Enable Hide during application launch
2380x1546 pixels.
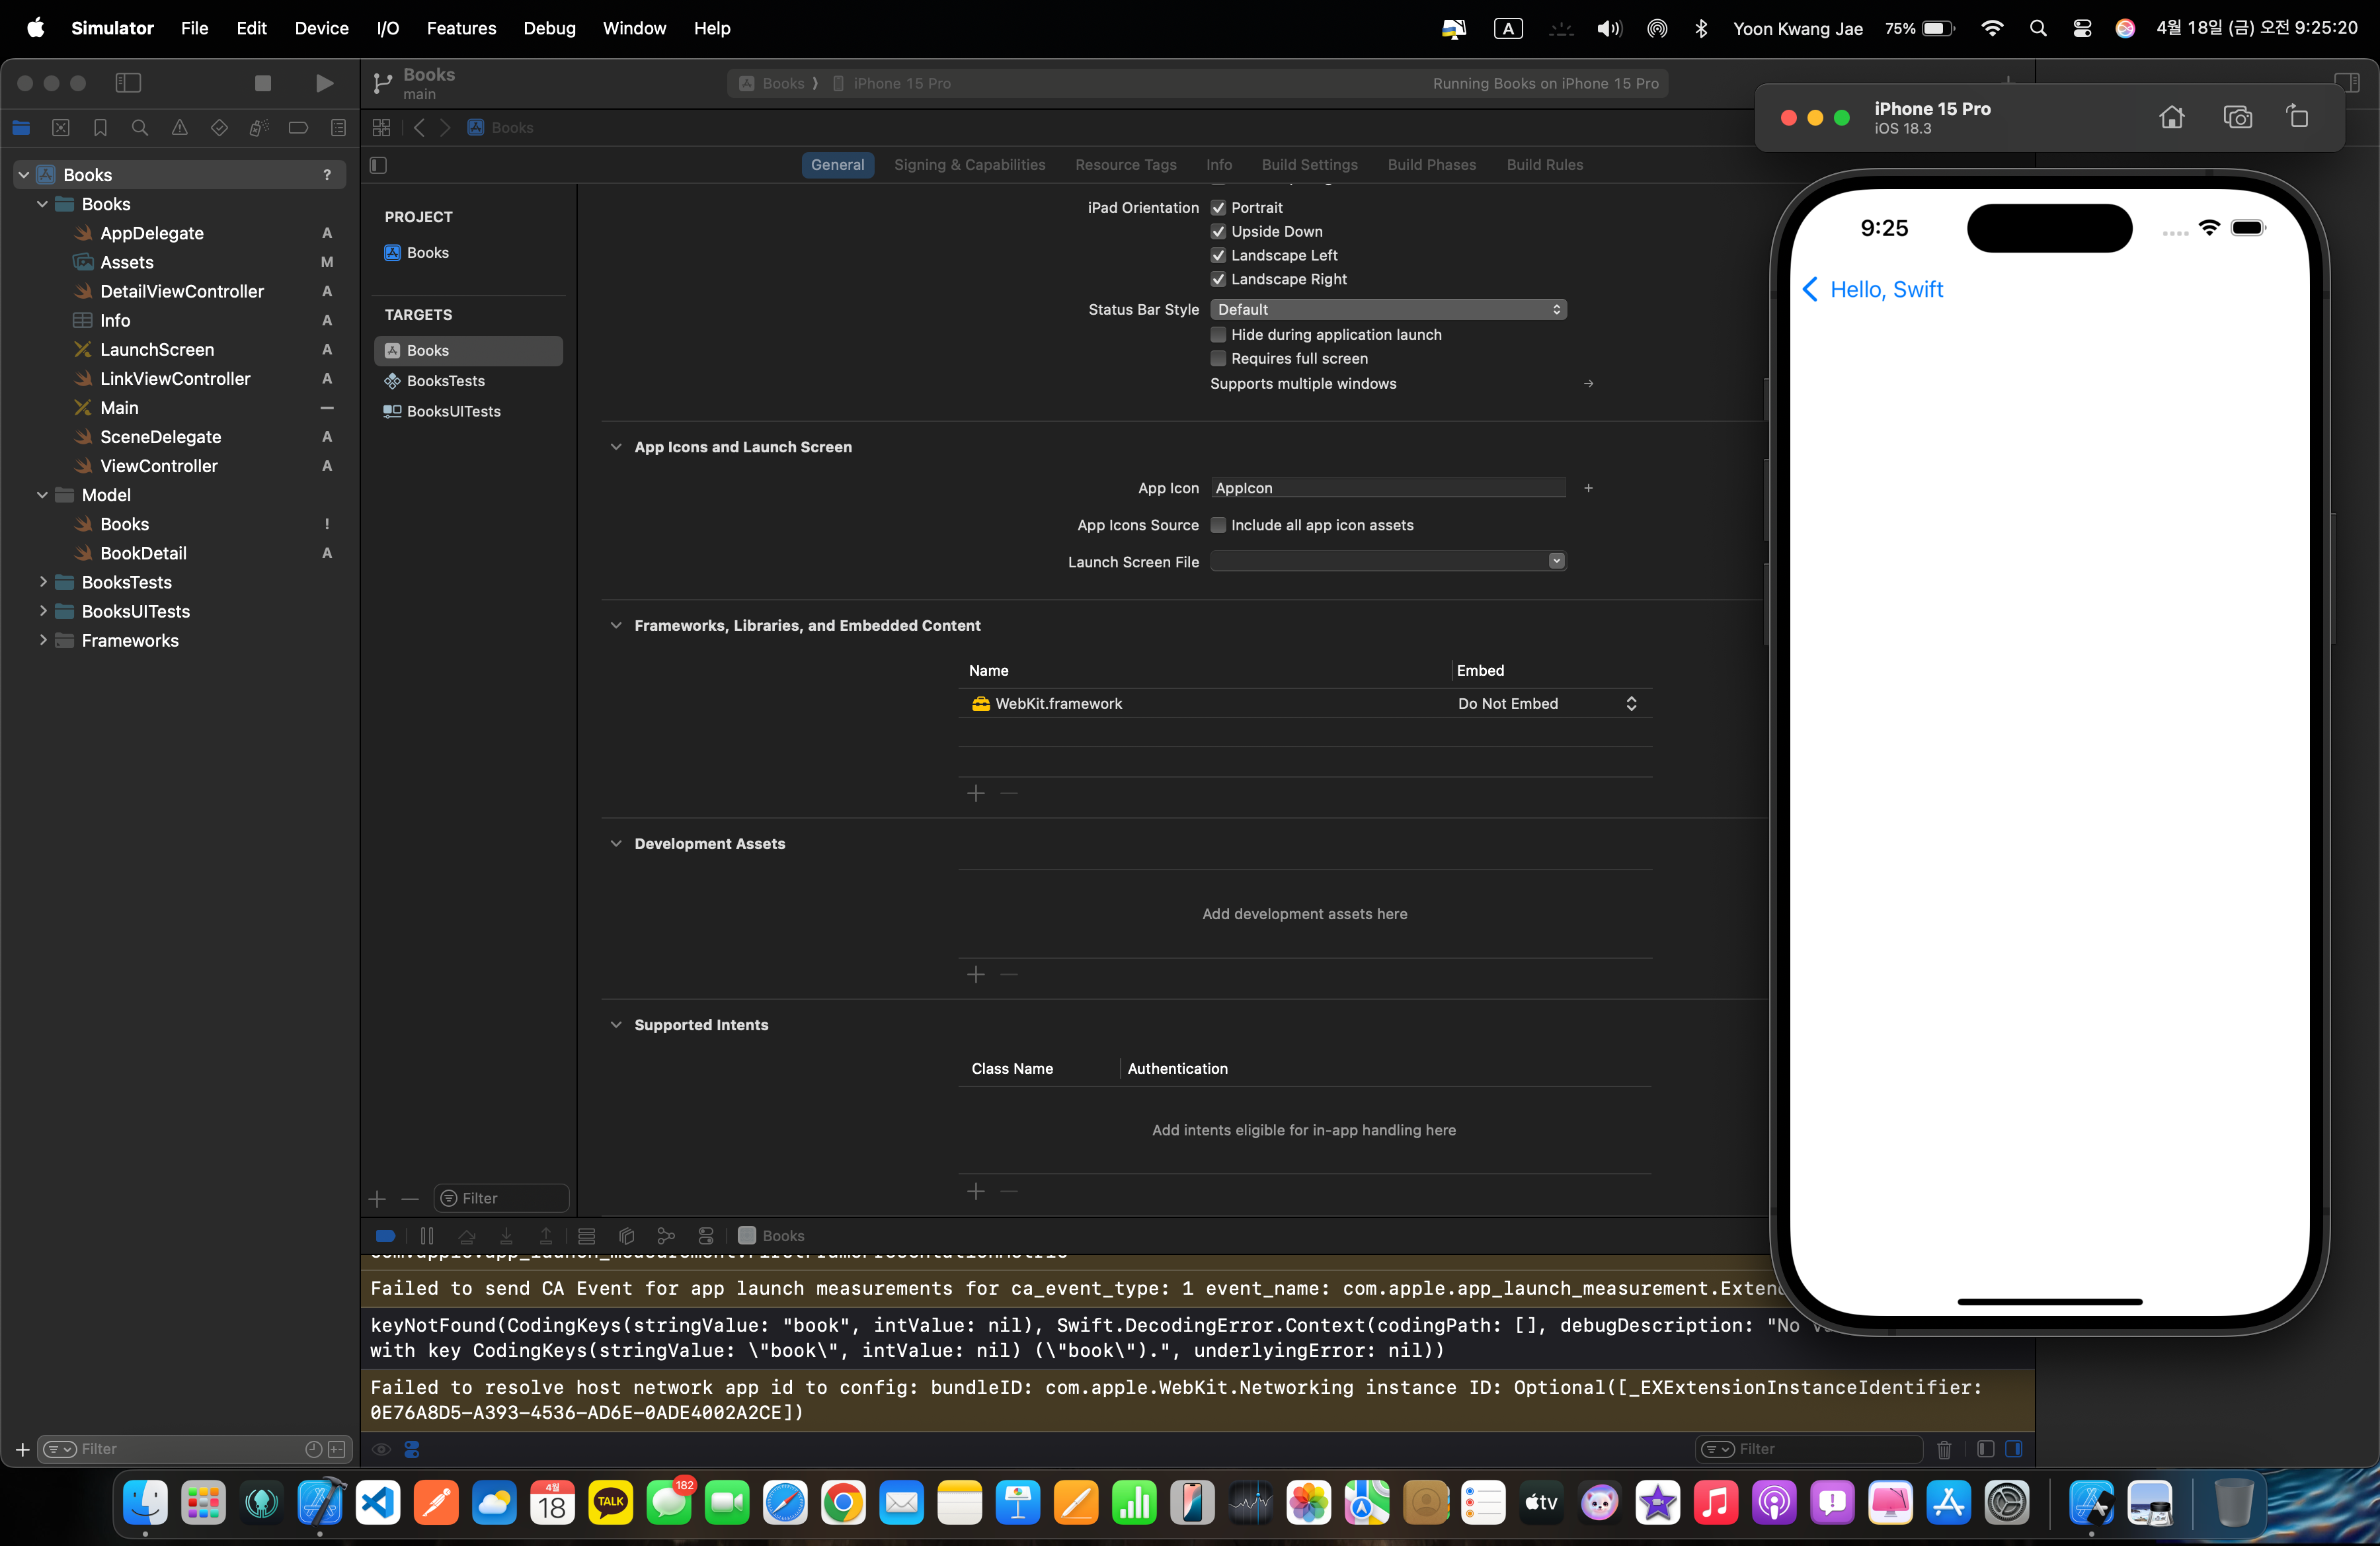(x=1218, y=335)
